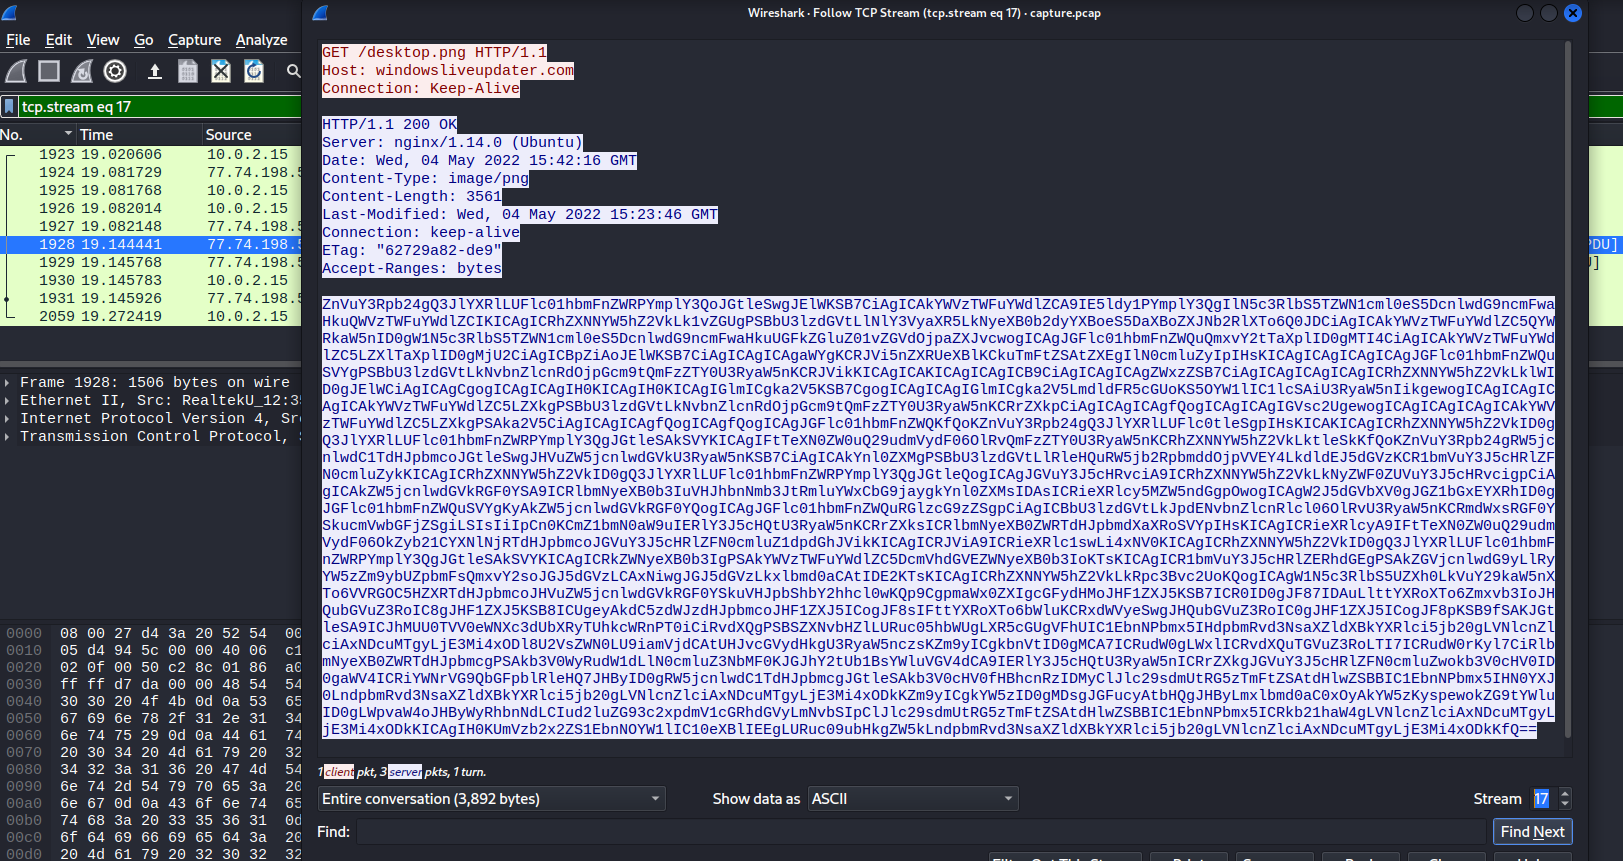Click the find packet magnifier icon

point(293,71)
